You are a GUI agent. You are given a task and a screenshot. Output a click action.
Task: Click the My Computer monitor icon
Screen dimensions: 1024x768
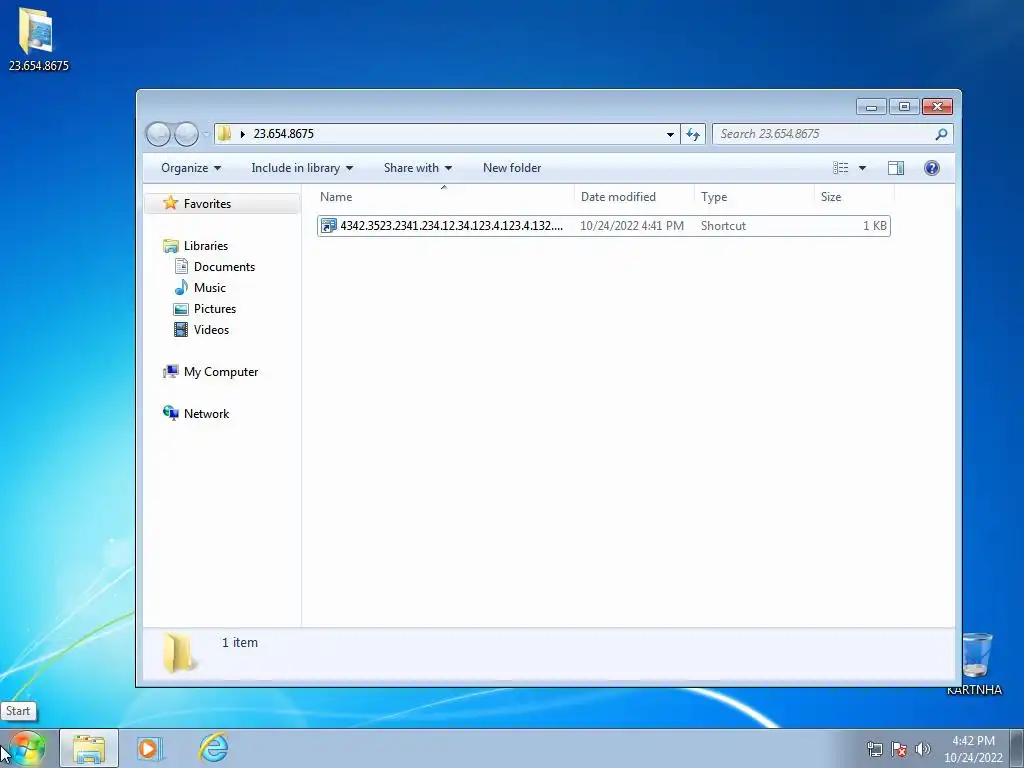[170, 372]
